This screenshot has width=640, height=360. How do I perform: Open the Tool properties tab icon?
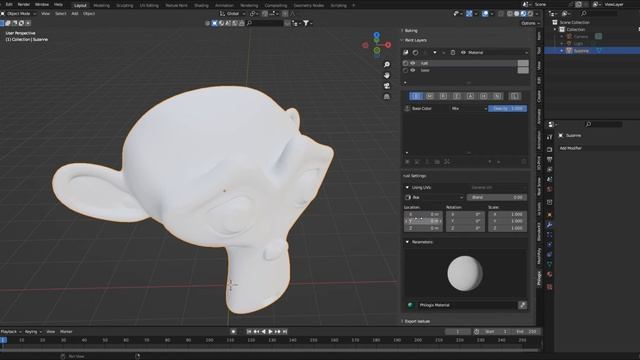[549, 137]
